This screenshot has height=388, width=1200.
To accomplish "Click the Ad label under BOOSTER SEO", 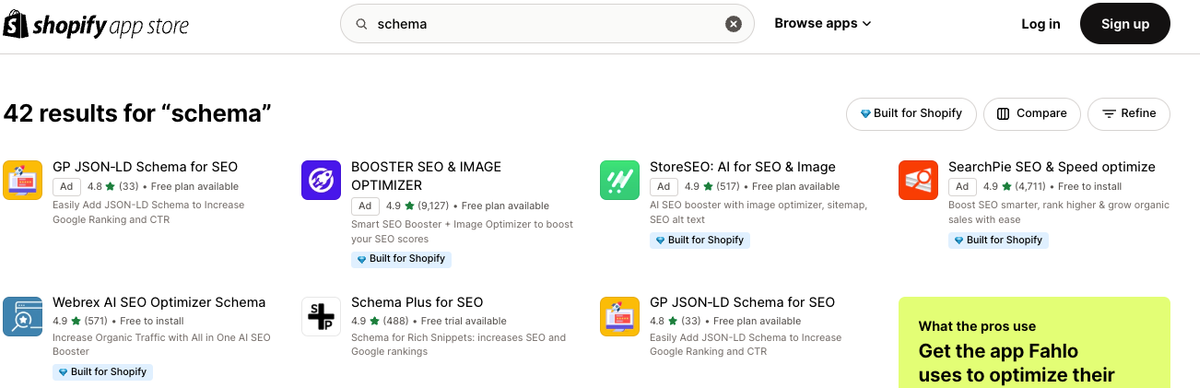I will point(365,206).
